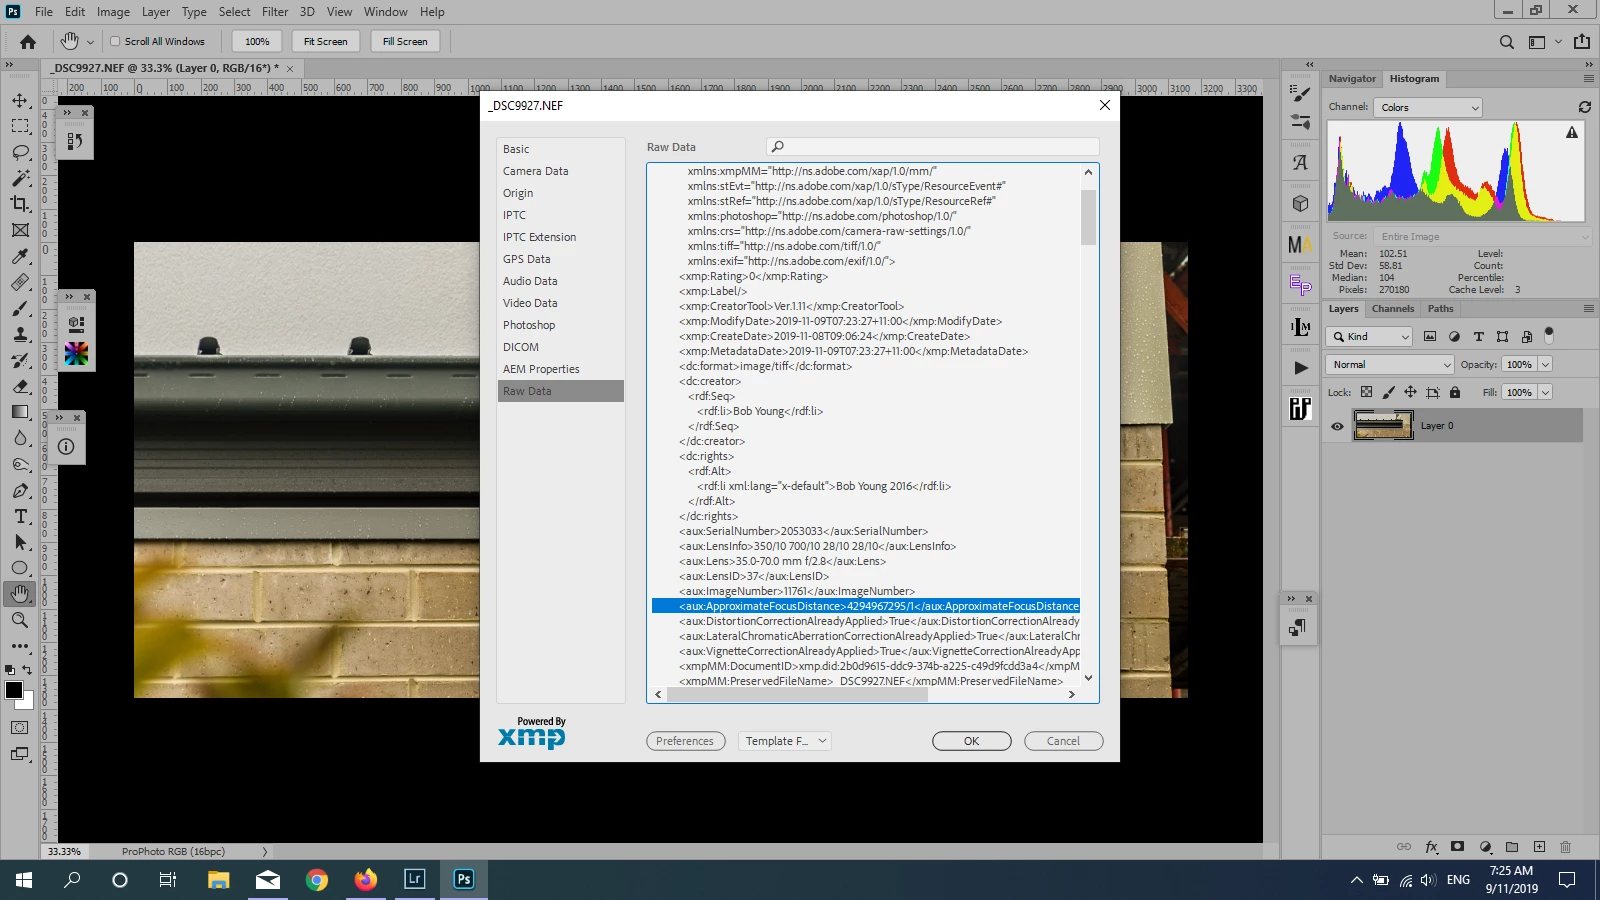1600x900 pixels.
Task: Toggle lock all padlock icon
Action: (x=1455, y=392)
